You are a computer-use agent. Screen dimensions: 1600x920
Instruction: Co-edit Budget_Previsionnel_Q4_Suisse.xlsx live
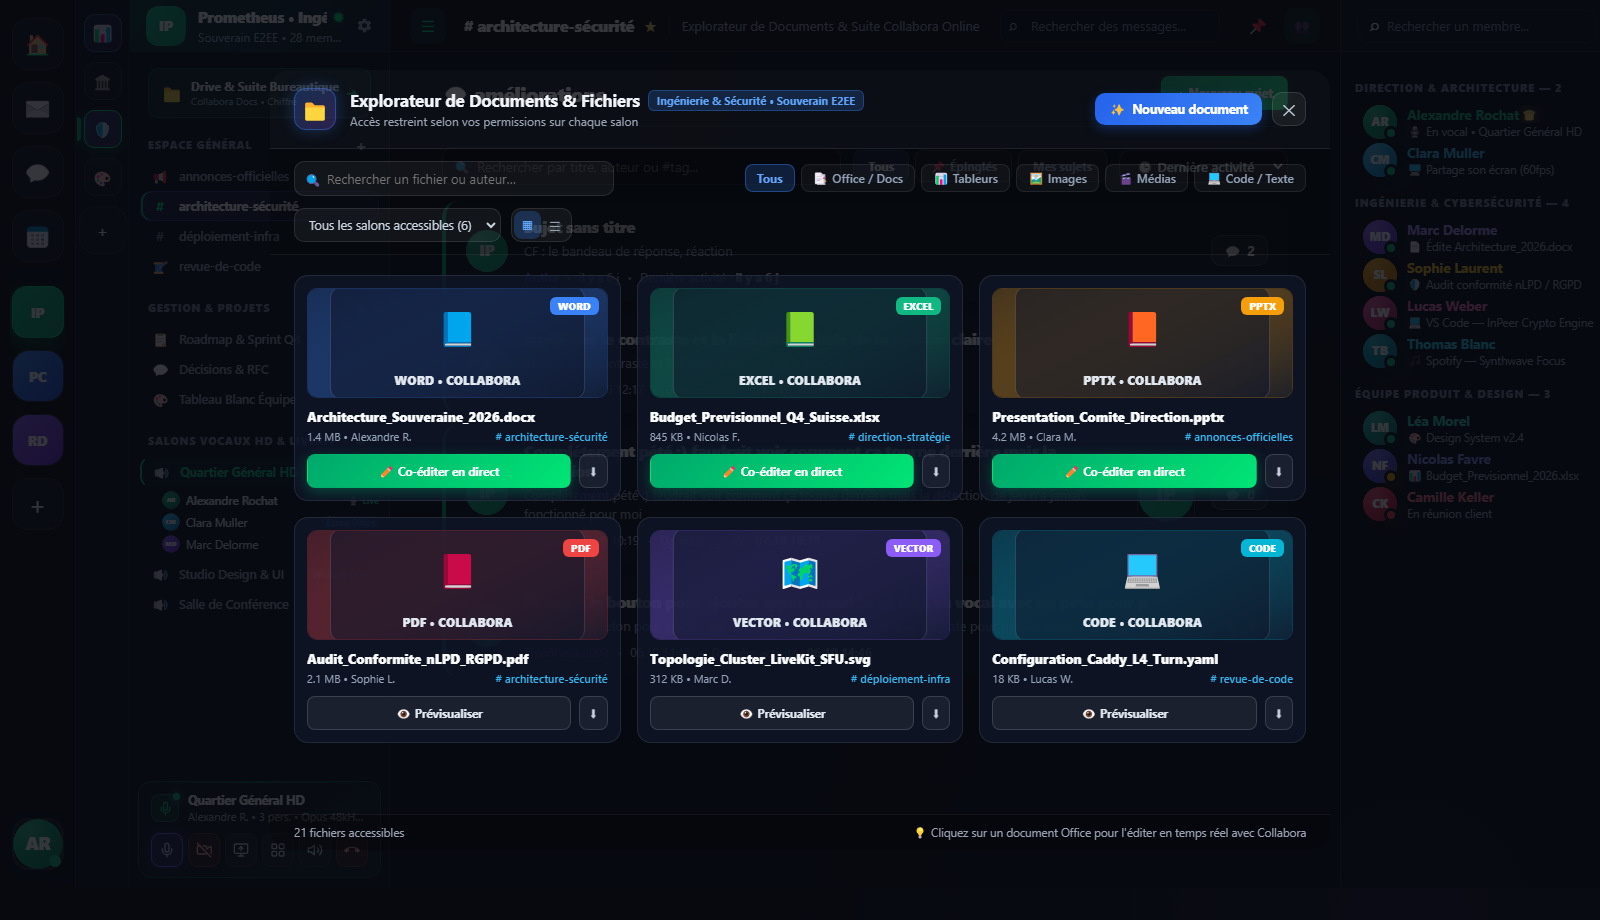click(x=782, y=471)
